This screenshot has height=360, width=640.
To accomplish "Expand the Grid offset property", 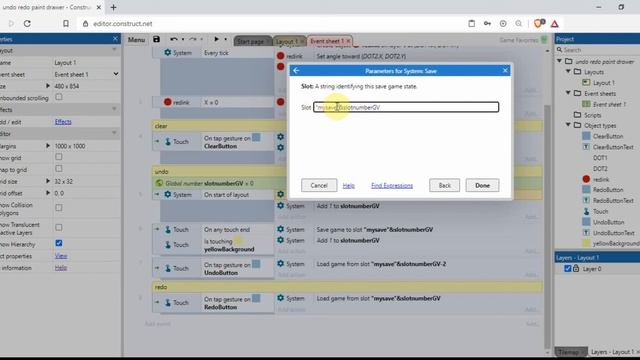I will pos(48,193).
